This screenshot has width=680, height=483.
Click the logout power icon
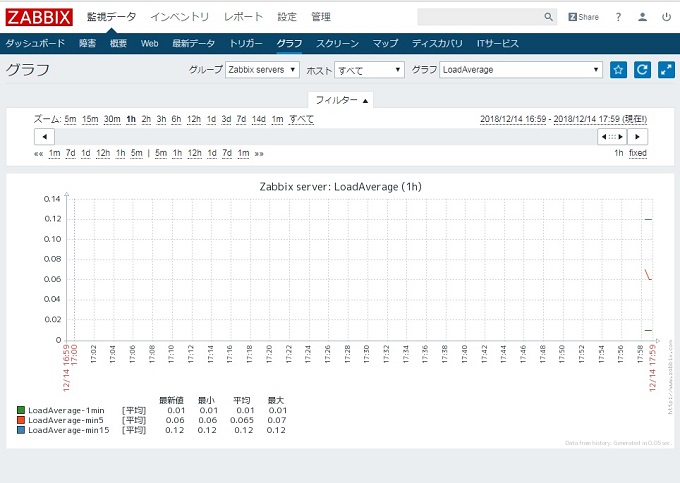click(666, 17)
